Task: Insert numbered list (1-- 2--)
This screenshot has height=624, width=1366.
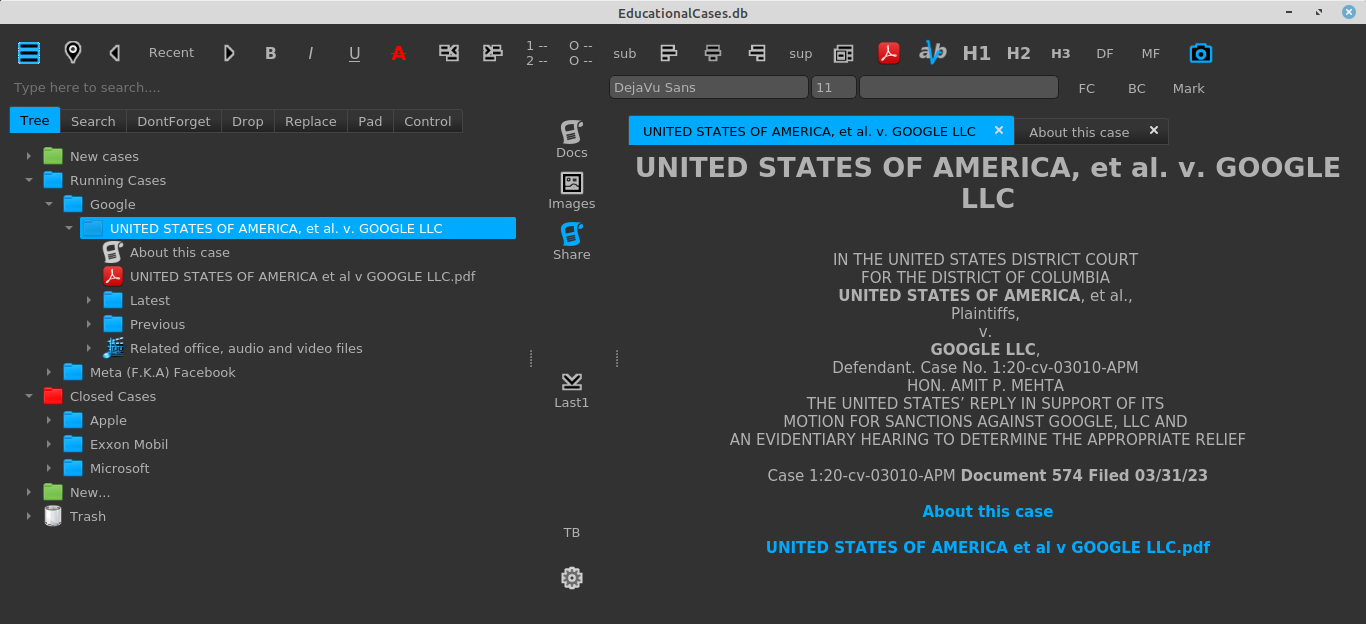Action: click(537, 53)
